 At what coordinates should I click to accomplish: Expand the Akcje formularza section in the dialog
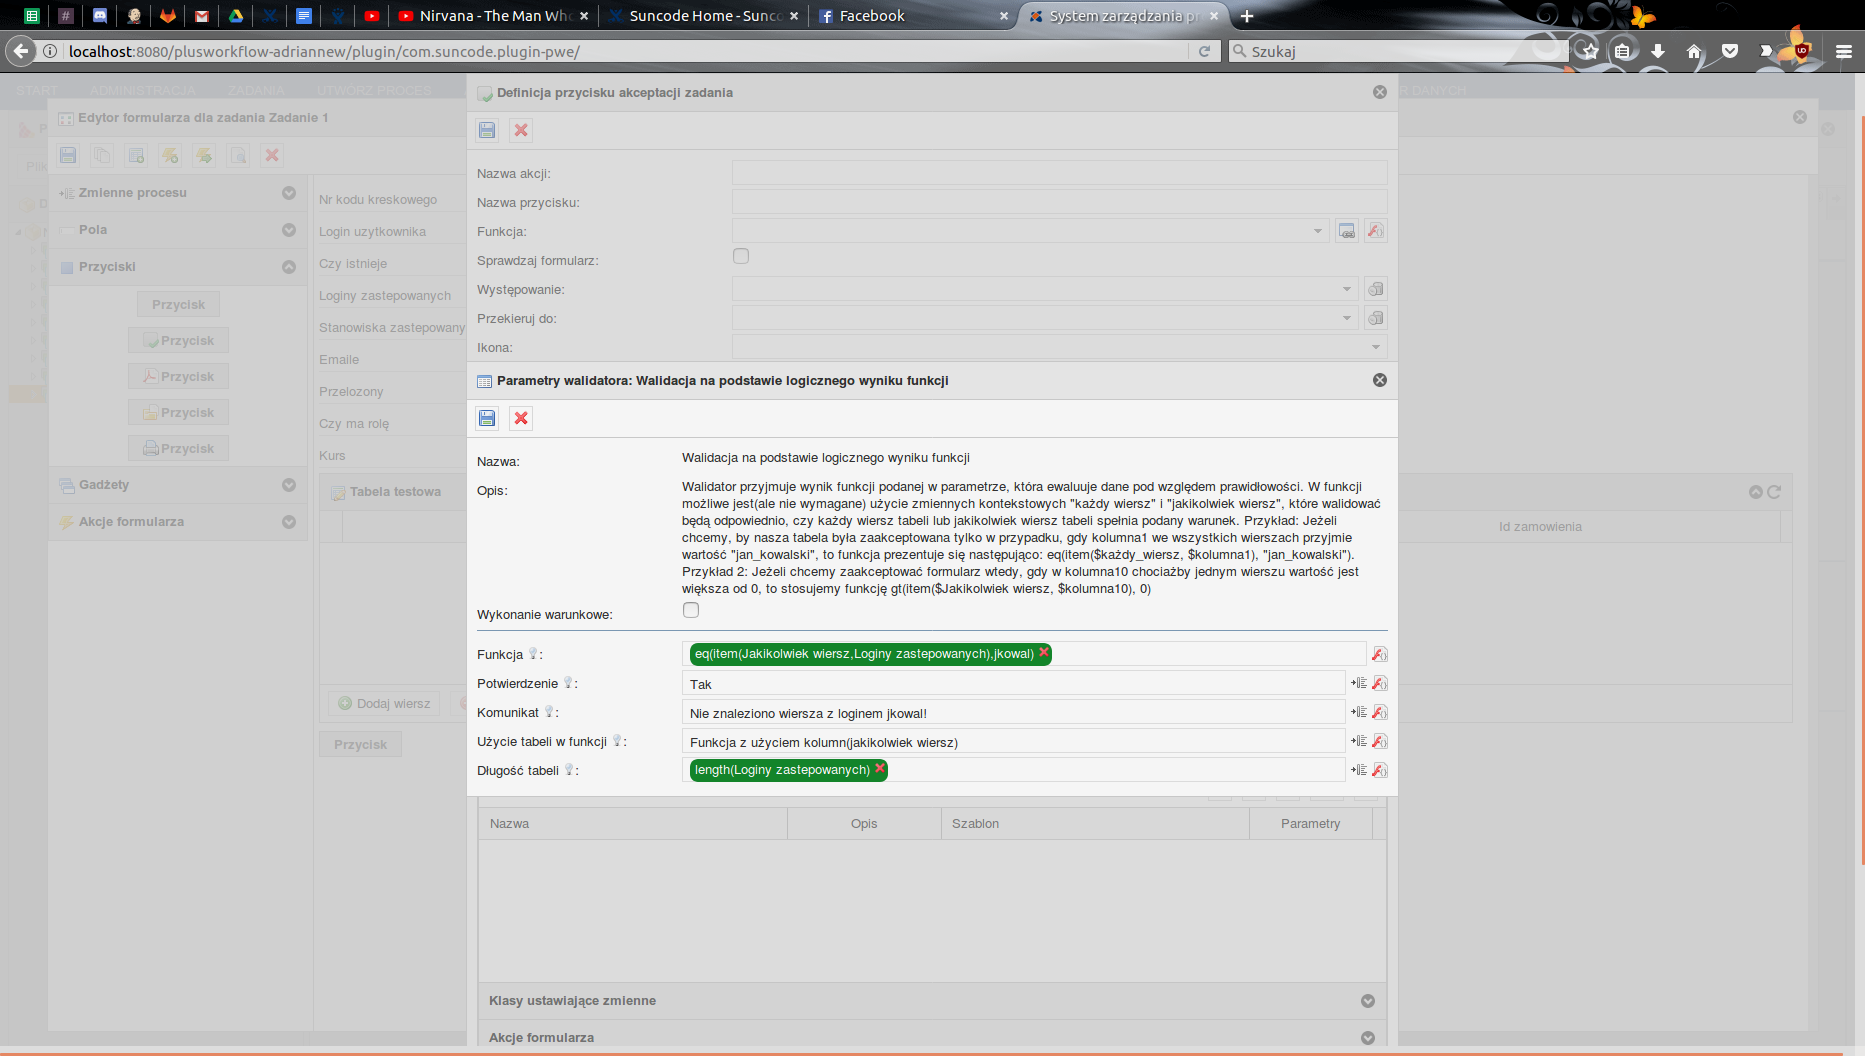1368,1038
